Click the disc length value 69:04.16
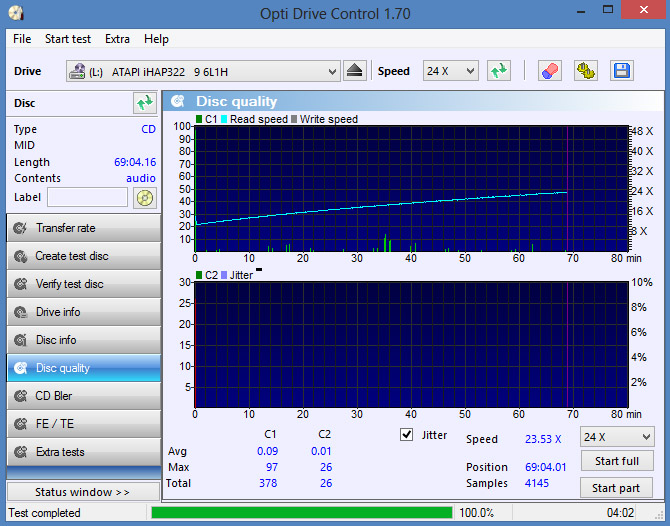Viewport: 670px width, 526px height. [135, 162]
